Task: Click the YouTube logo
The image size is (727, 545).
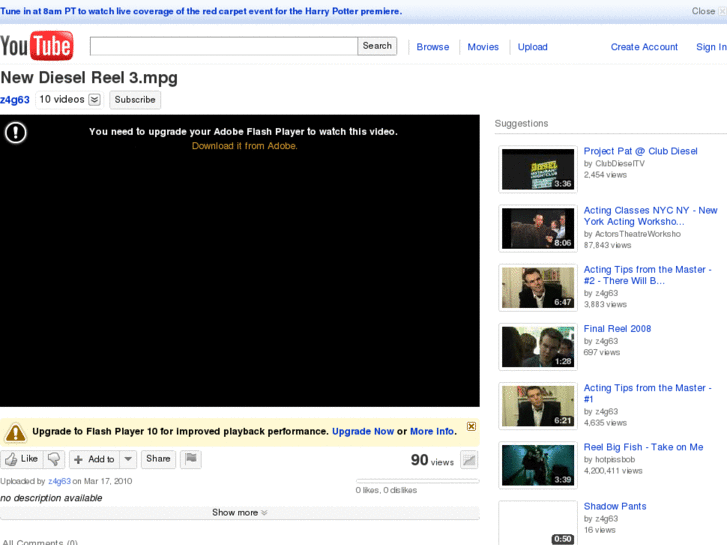Action: [37, 46]
